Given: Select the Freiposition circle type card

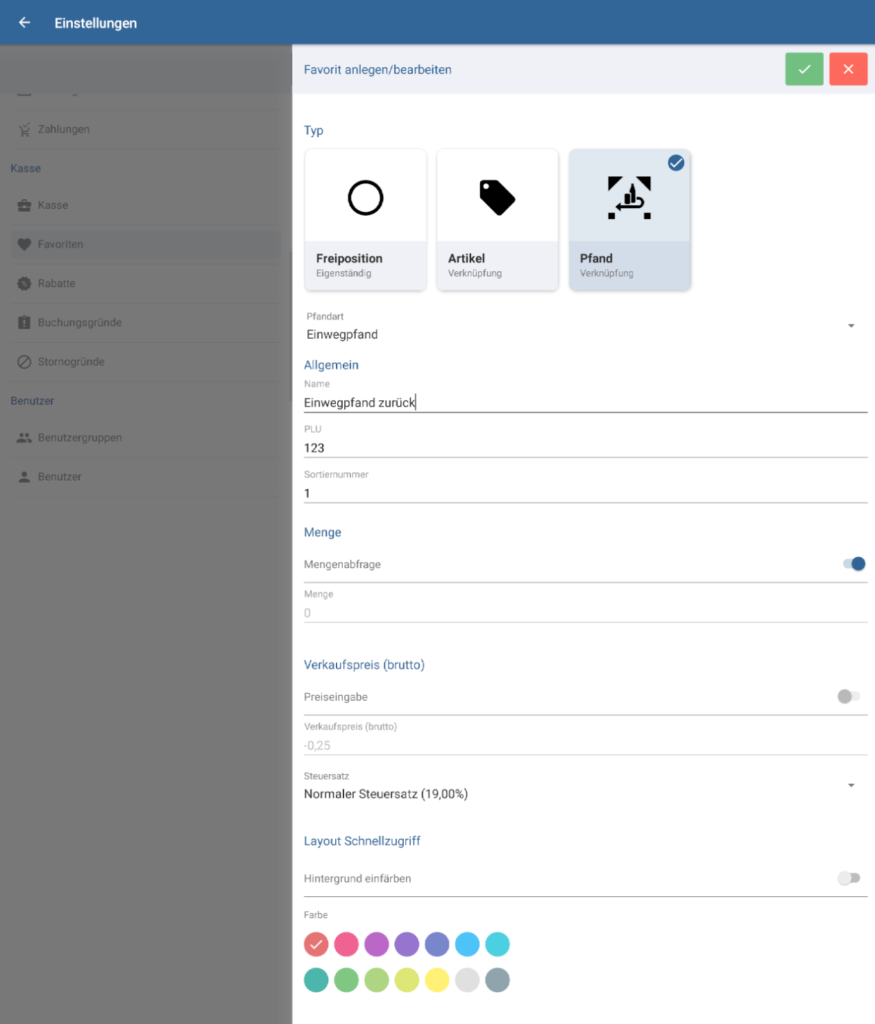Looking at the screenshot, I should pyautogui.click(x=365, y=219).
